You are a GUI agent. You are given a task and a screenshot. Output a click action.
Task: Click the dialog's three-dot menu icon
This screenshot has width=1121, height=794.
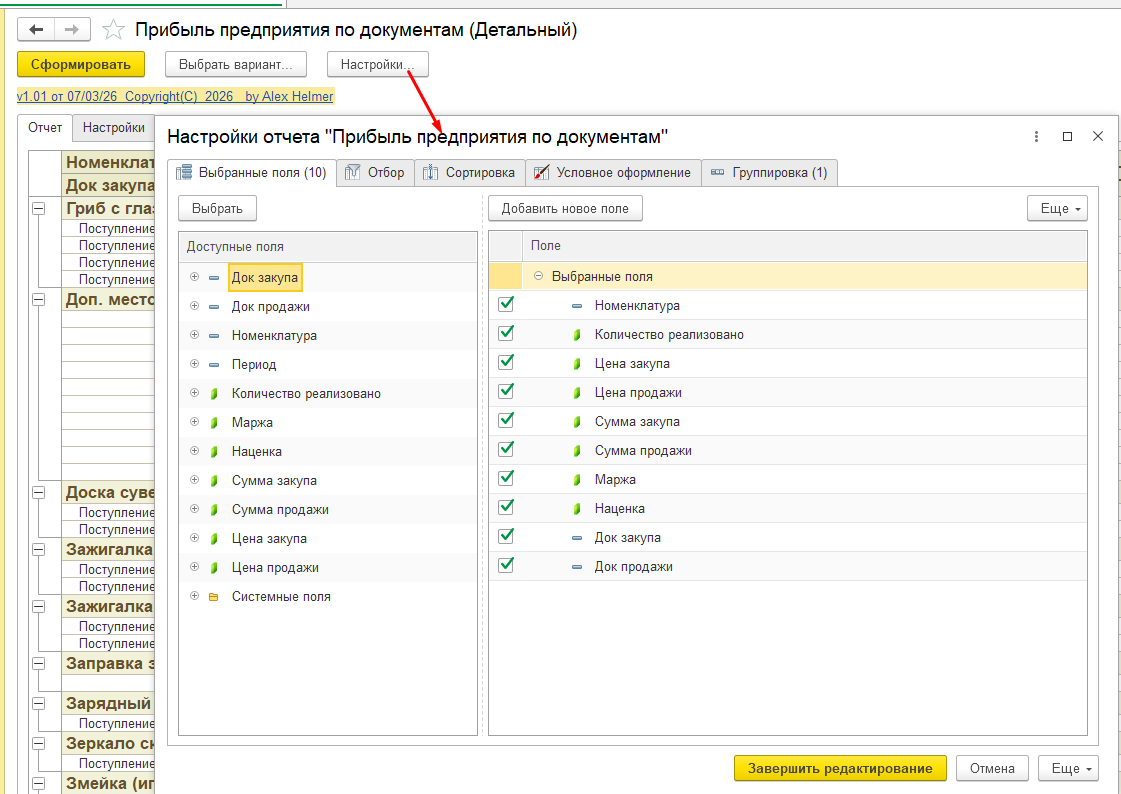point(1037,136)
